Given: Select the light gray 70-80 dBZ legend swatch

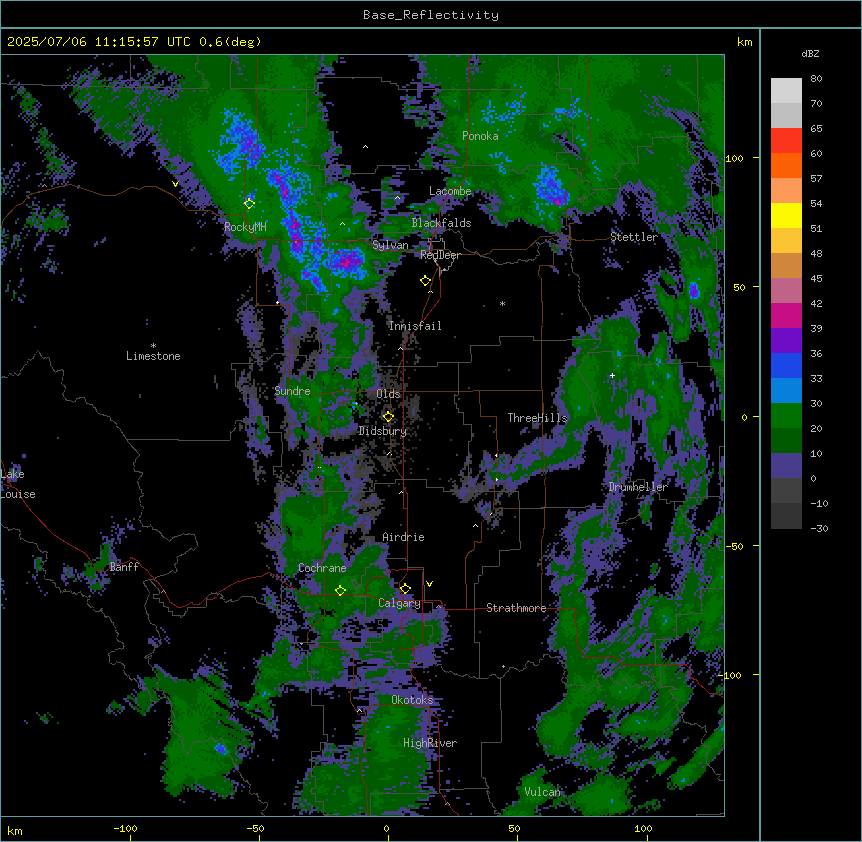Looking at the screenshot, I should click(786, 91).
